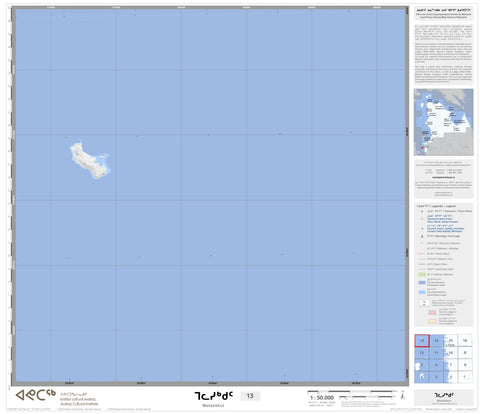
Task: Click the syllabic map title at the bottom
Action: [x=213, y=396]
